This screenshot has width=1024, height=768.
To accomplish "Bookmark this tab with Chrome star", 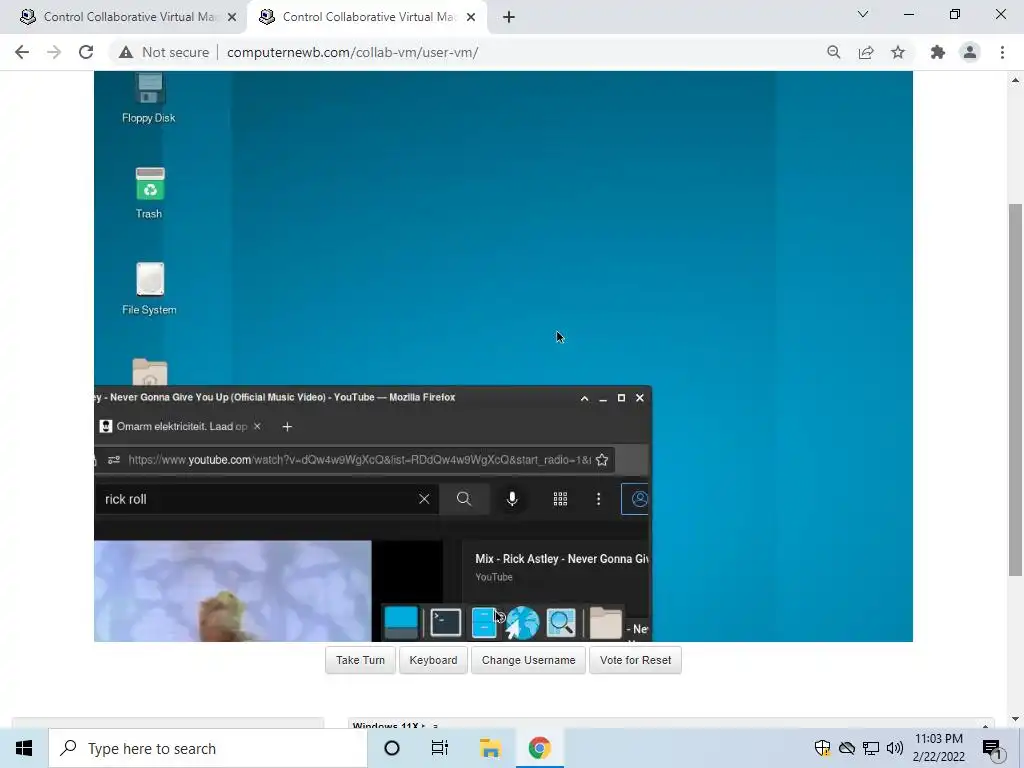I will point(898,52).
